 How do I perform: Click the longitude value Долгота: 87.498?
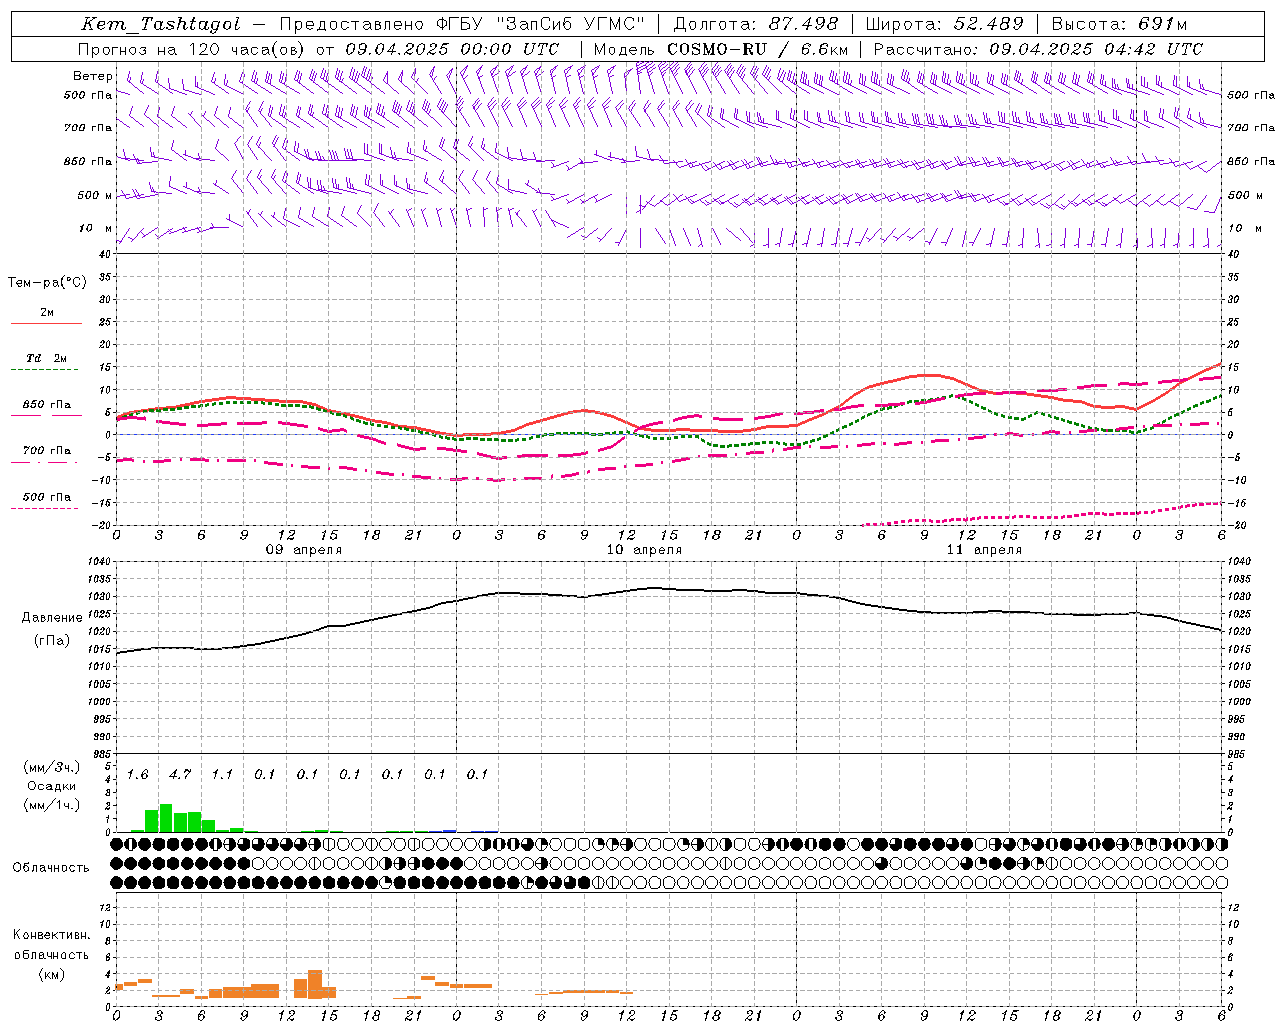click(x=757, y=24)
